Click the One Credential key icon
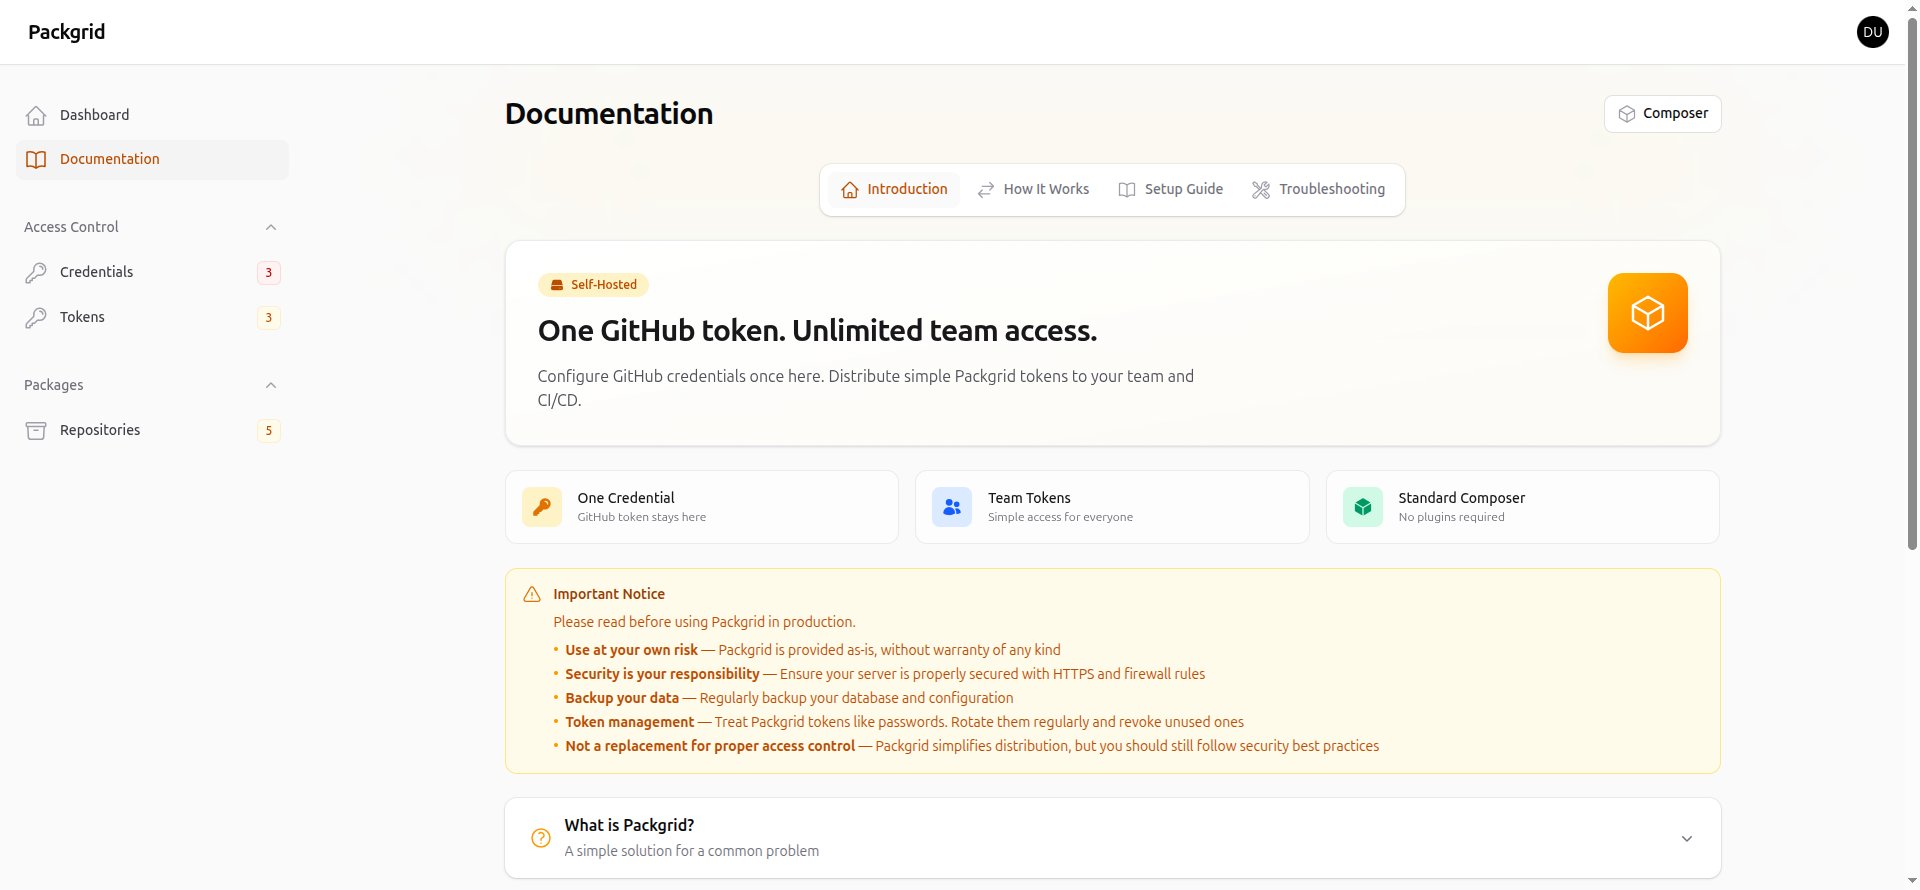This screenshot has height=890, width=1920. [x=542, y=507]
